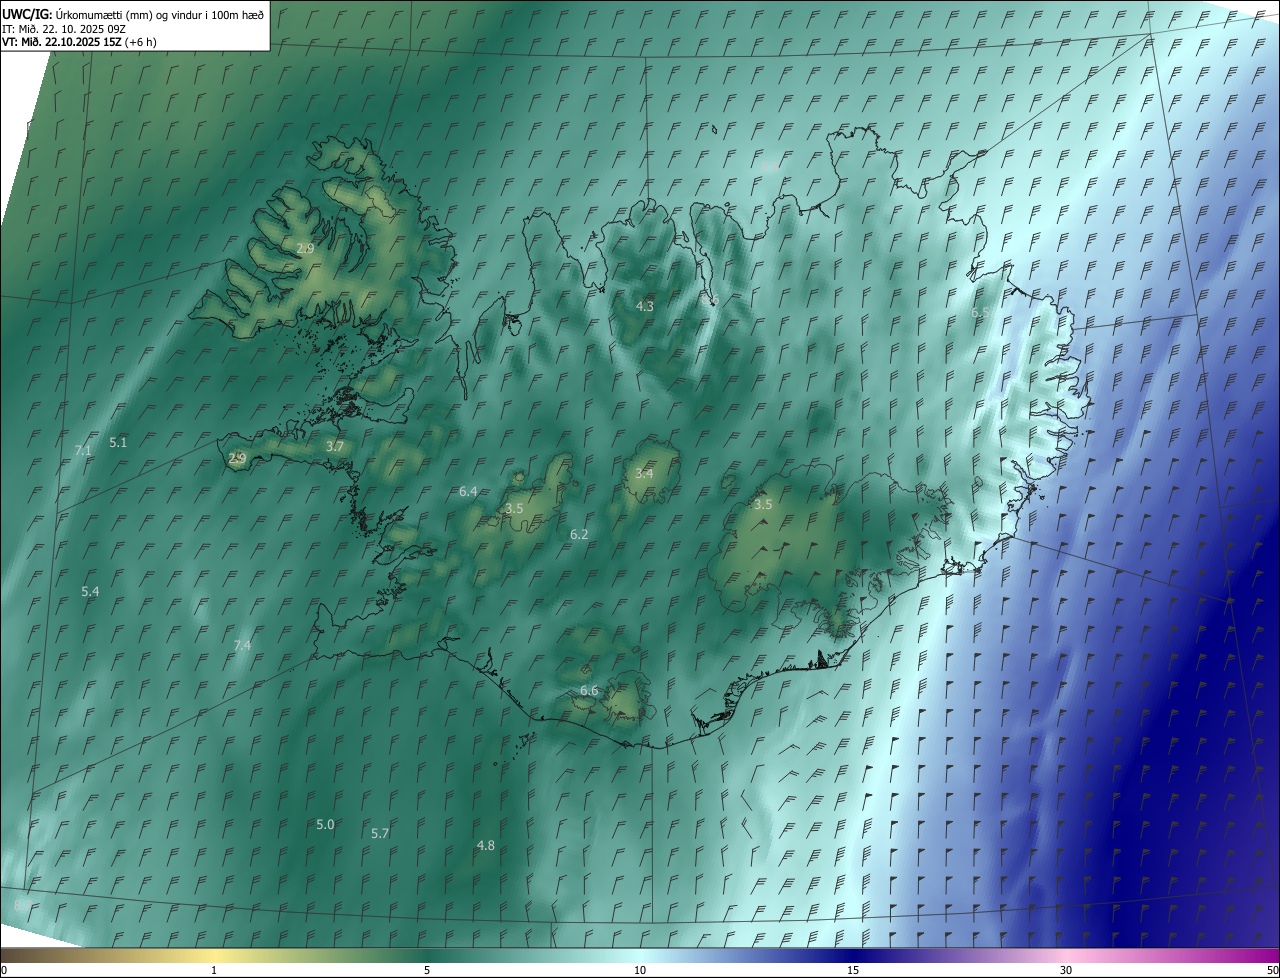
Task: Click the color scale label '0'
Action: coord(4,970)
